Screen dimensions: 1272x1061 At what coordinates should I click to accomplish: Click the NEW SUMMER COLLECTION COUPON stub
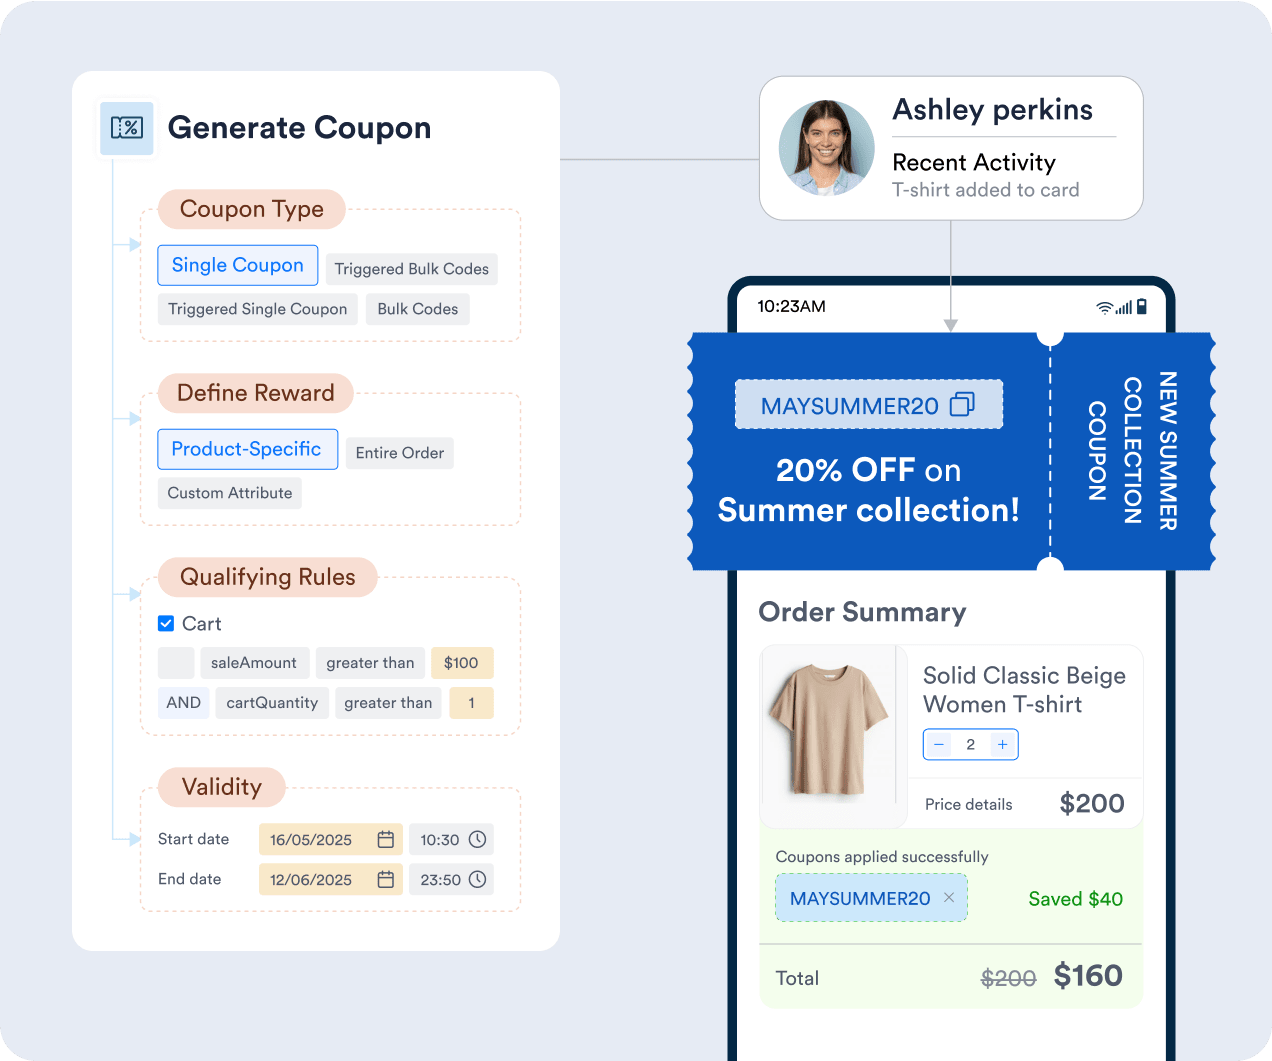(x=1132, y=451)
